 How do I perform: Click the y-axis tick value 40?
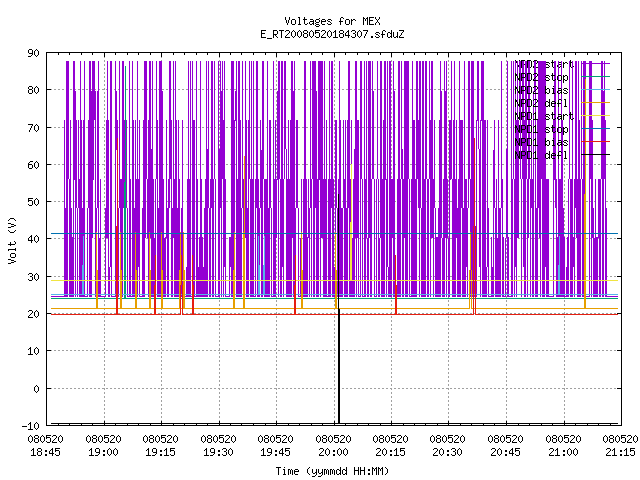(x=33, y=239)
